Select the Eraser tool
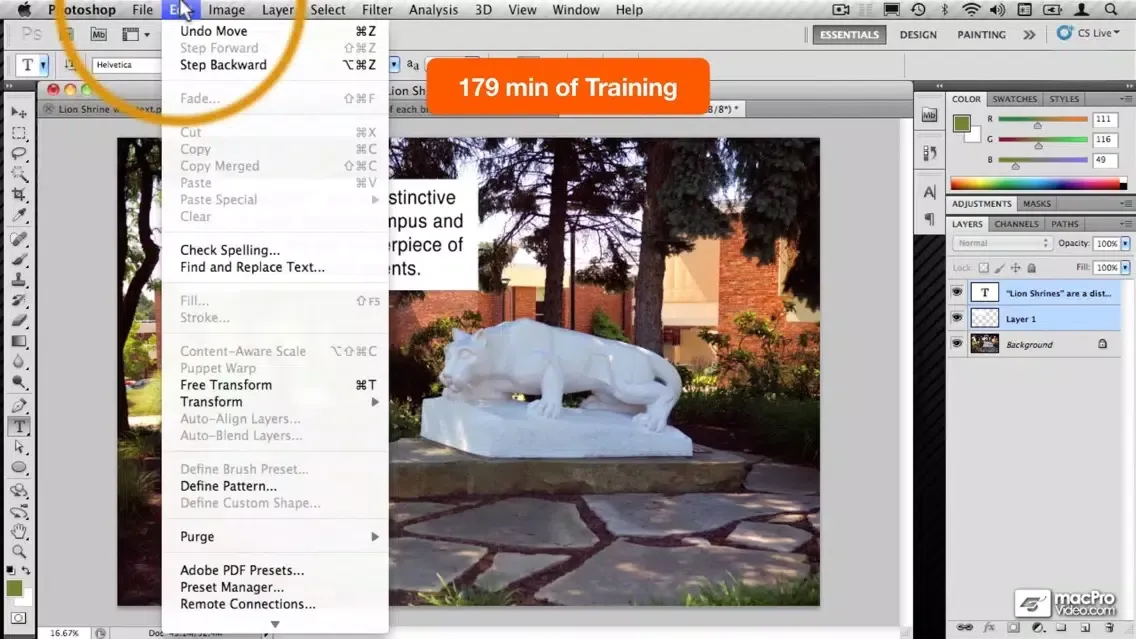Viewport: 1136px width, 639px height. tap(19, 320)
